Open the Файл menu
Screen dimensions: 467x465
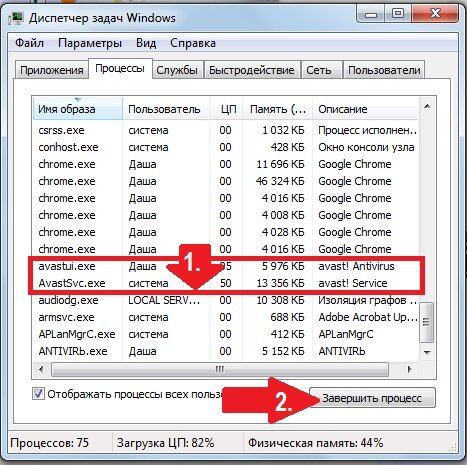point(29,43)
